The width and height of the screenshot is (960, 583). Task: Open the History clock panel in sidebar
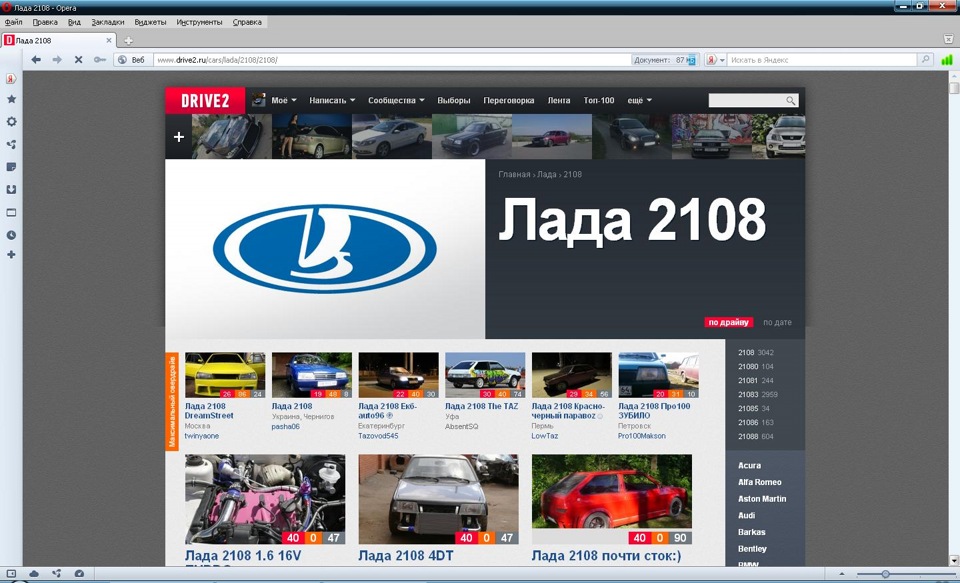[x=11, y=235]
